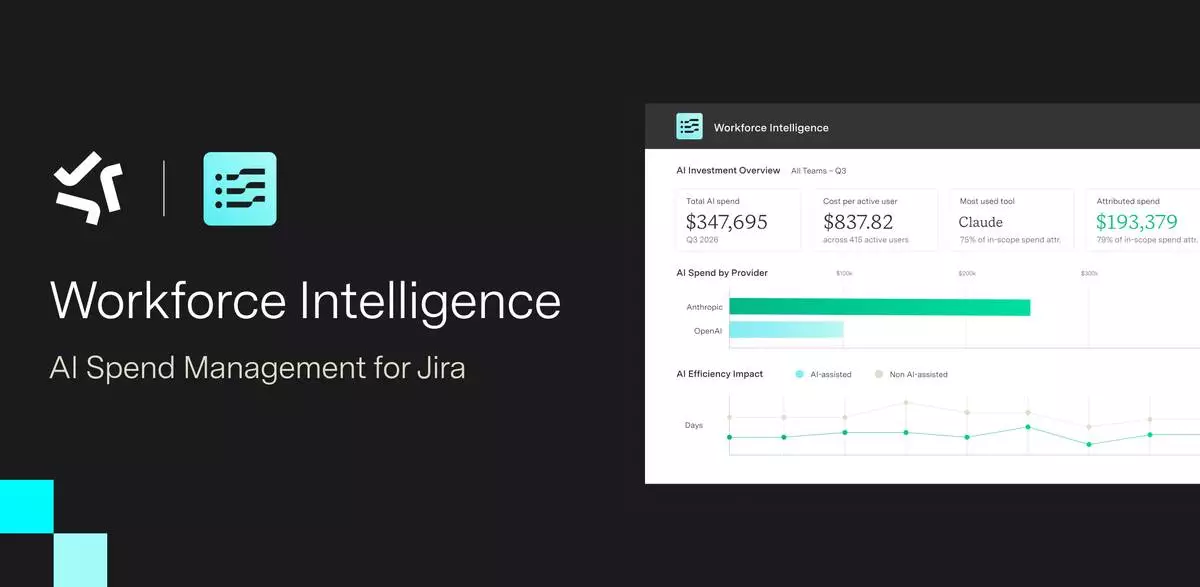Screen dimensions: 1200x587
Task: Click the first green point on the efficiency line
Action: click(x=729, y=437)
